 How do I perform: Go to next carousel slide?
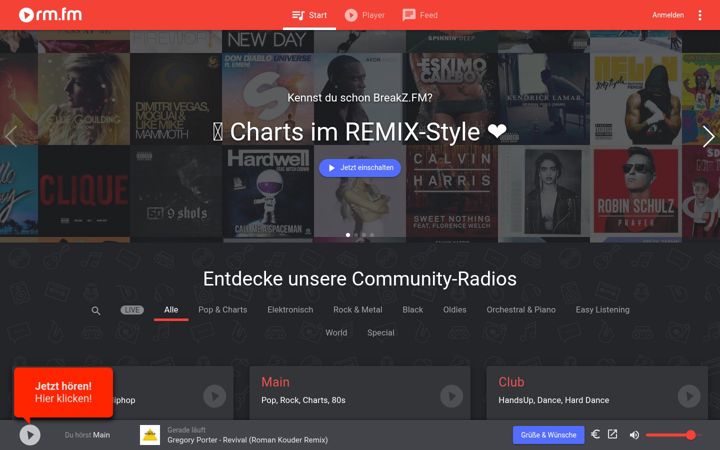click(709, 136)
